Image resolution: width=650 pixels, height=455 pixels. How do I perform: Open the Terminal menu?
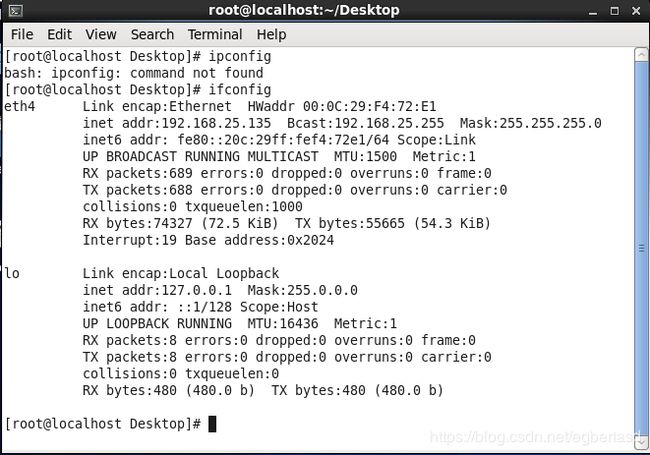215,34
